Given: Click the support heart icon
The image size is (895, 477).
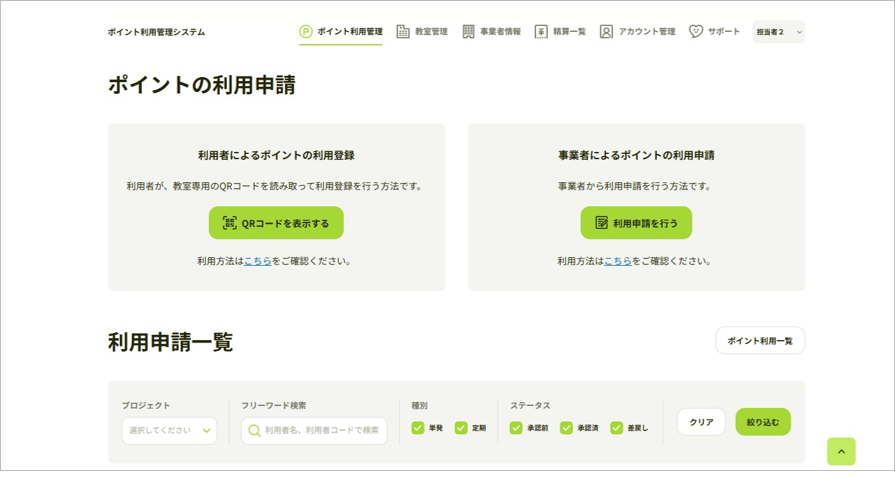Looking at the screenshot, I should [696, 32].
